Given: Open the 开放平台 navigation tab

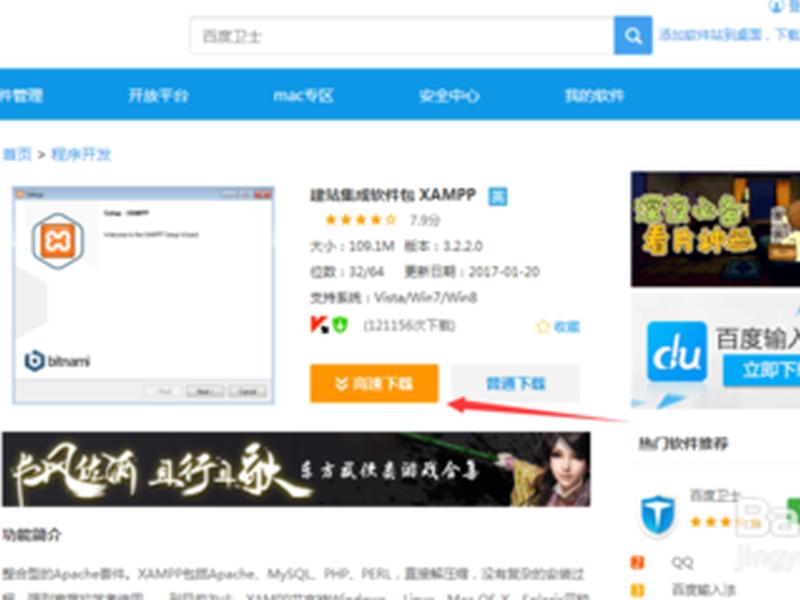Looking at the screenshot, I should click(158, 95).
